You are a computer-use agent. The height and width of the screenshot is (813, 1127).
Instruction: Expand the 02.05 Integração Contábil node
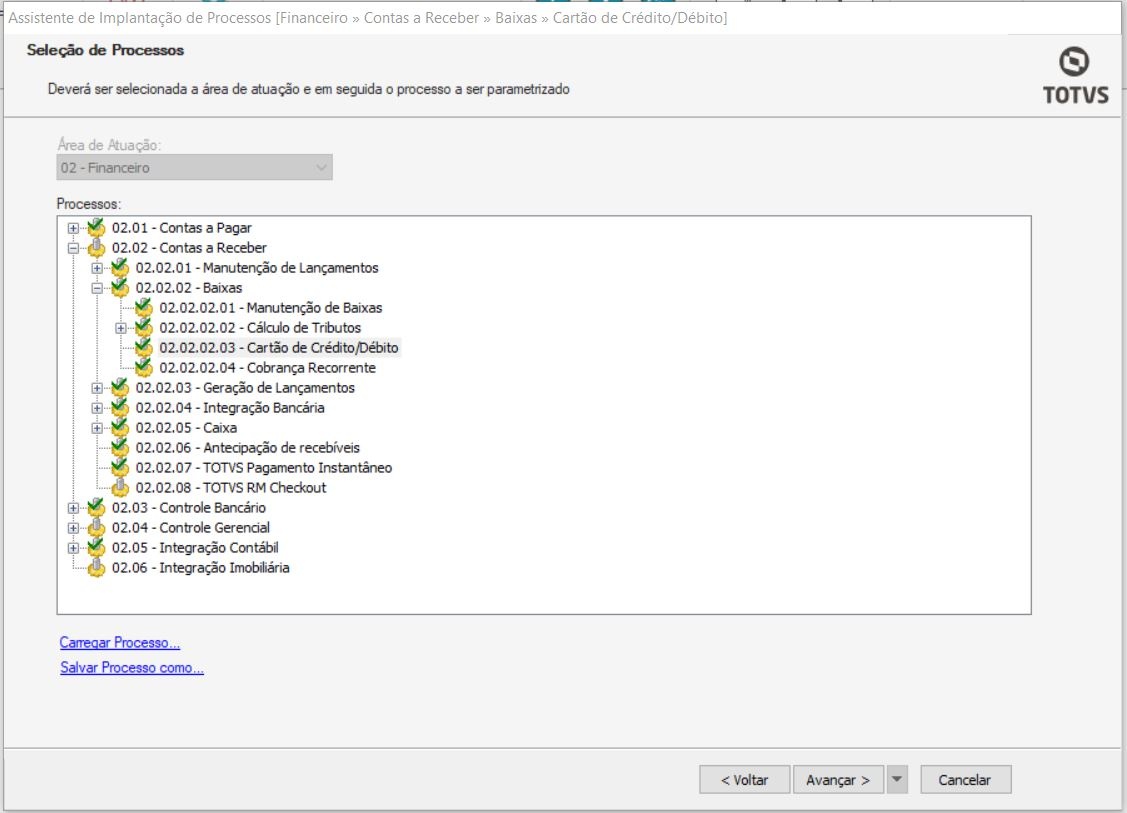click(x=73, y=548)
